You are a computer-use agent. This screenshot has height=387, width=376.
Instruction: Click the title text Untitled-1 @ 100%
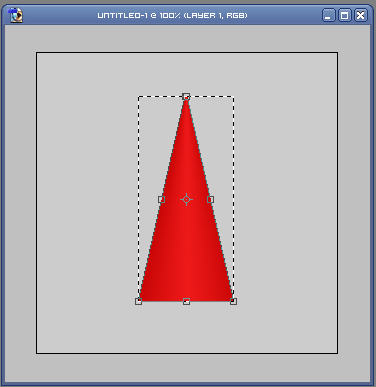click(139, 15)
